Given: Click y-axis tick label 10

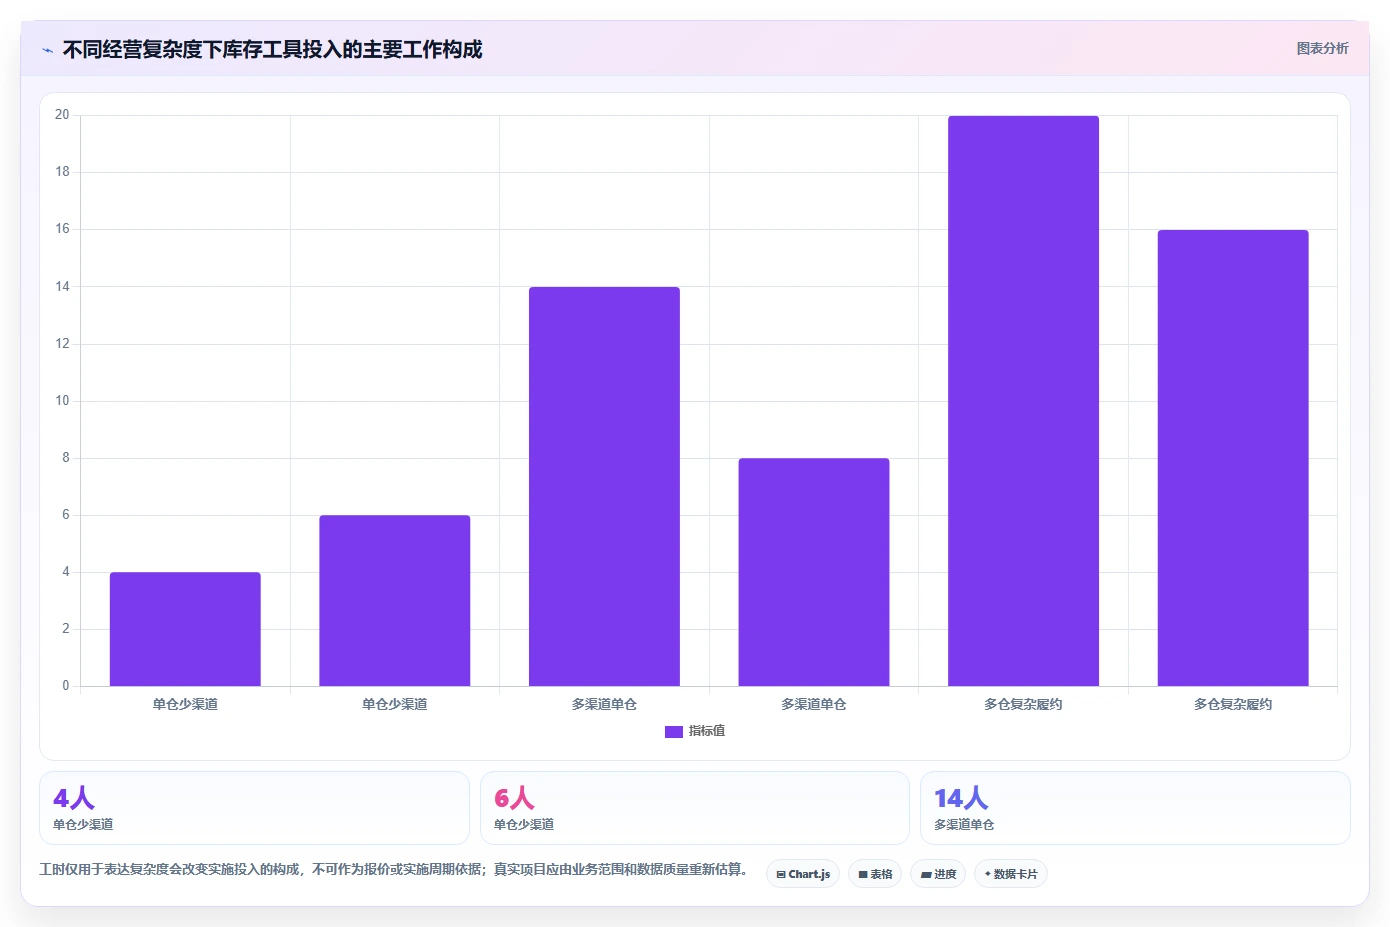Looking at the screenshot, I should point(62,401).
